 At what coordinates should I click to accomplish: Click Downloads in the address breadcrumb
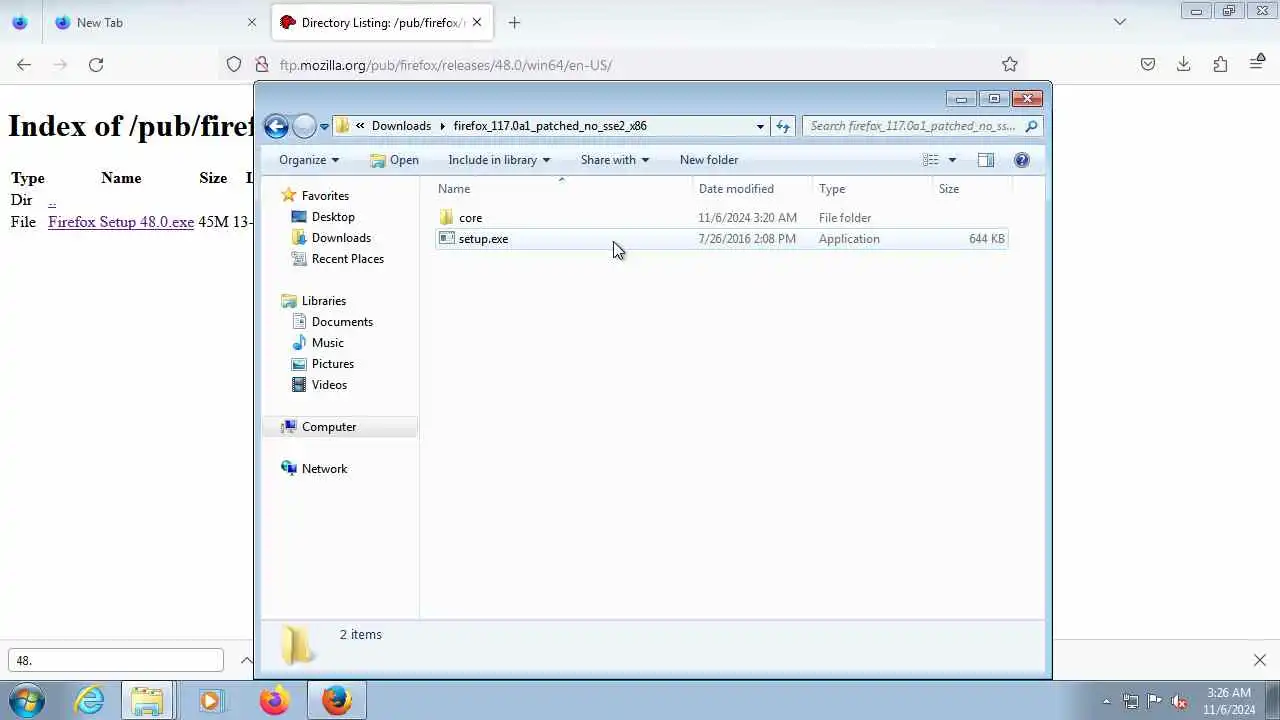tap(401, 126)
